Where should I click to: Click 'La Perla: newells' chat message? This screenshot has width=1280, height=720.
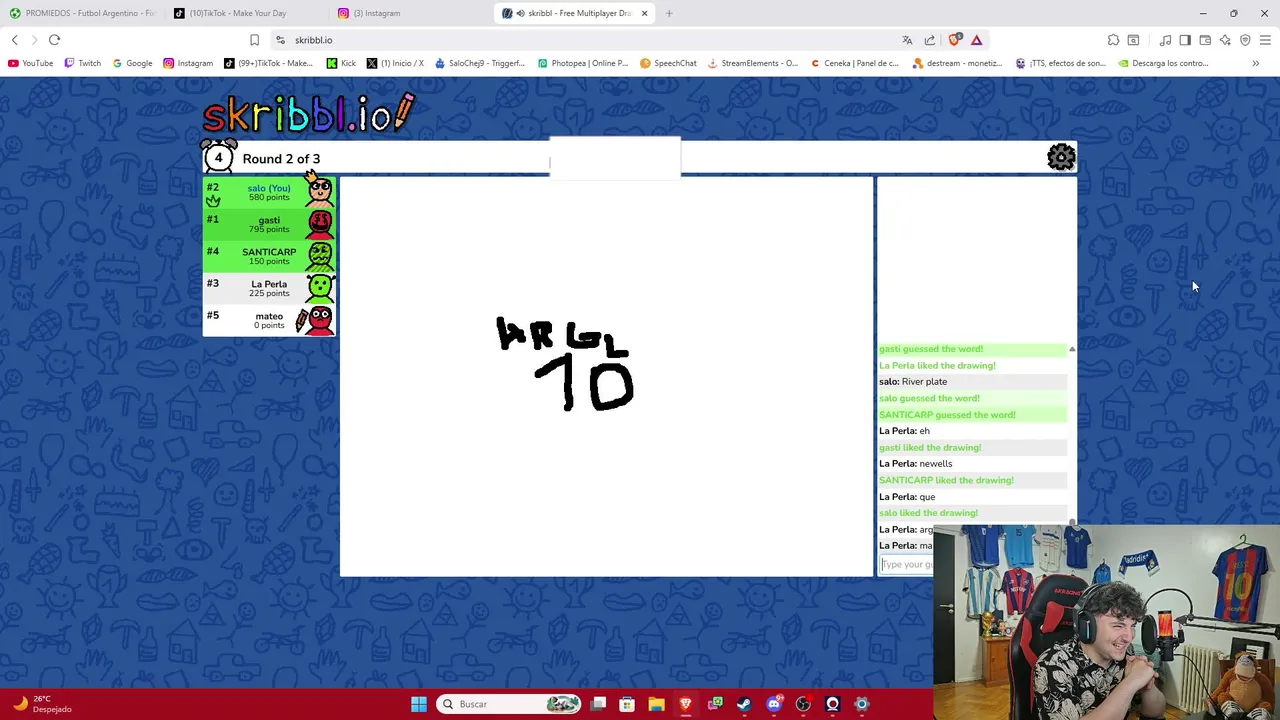(916, 463)
